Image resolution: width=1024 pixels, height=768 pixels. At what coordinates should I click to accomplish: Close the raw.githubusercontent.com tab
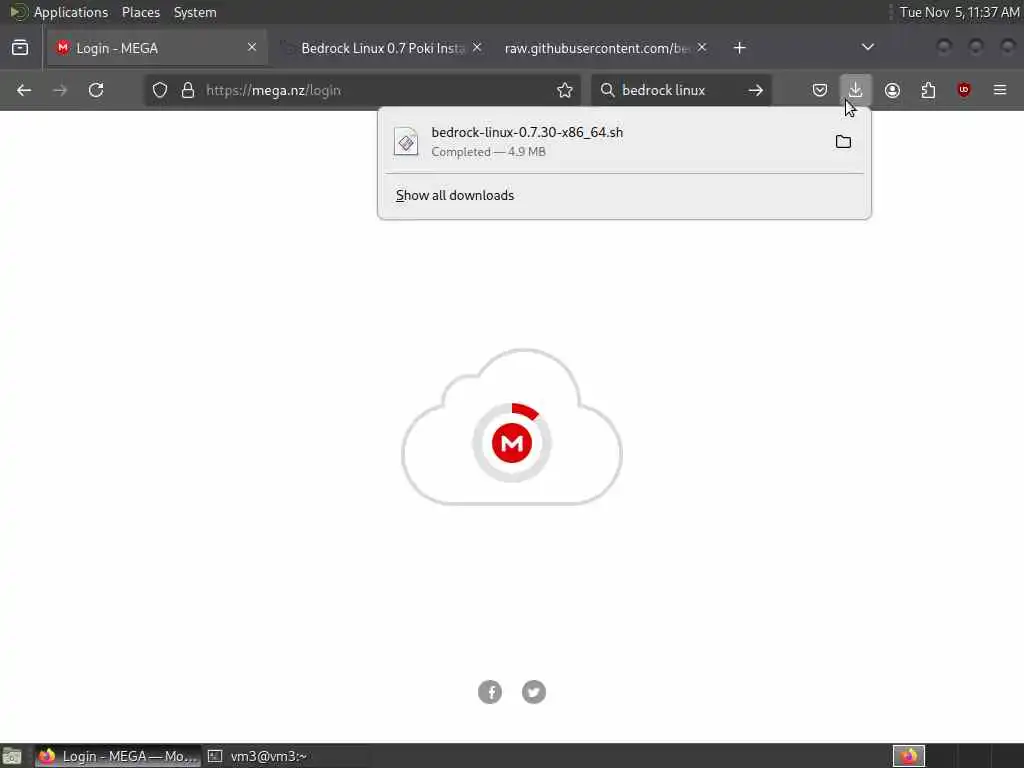coord(702,47)
